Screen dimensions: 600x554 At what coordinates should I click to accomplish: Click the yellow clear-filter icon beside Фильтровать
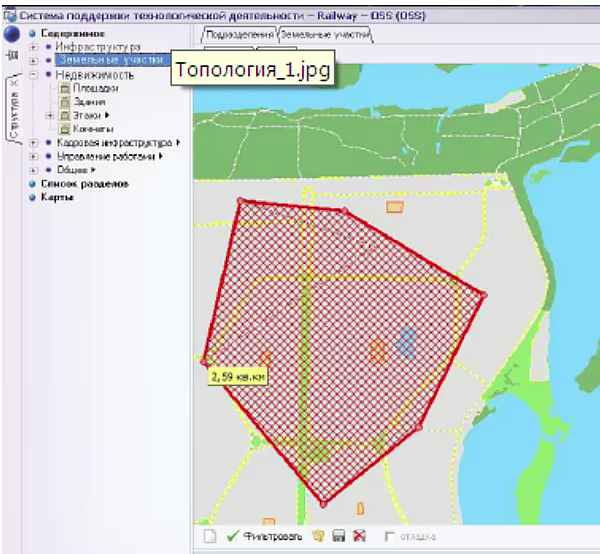point(321,537)
